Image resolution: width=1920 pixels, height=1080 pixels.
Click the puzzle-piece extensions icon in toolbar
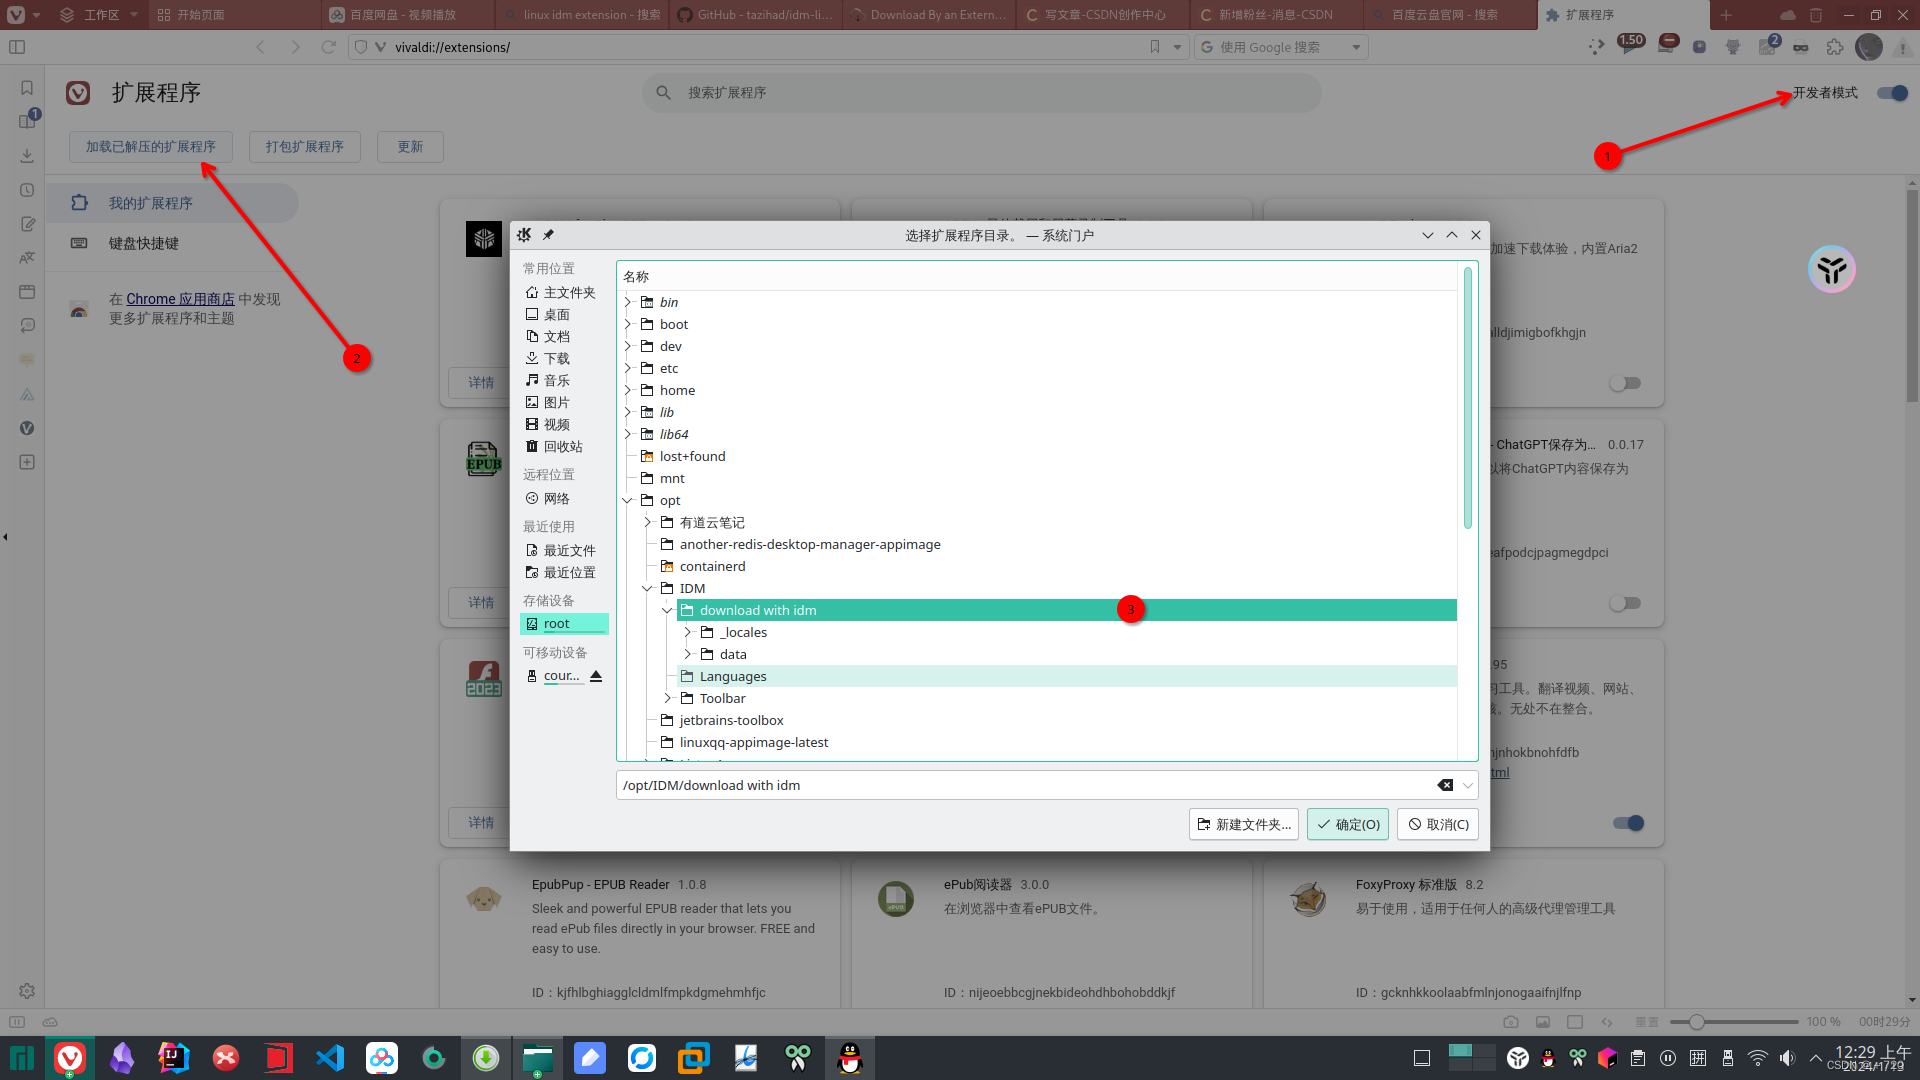tap(1835, 47)
